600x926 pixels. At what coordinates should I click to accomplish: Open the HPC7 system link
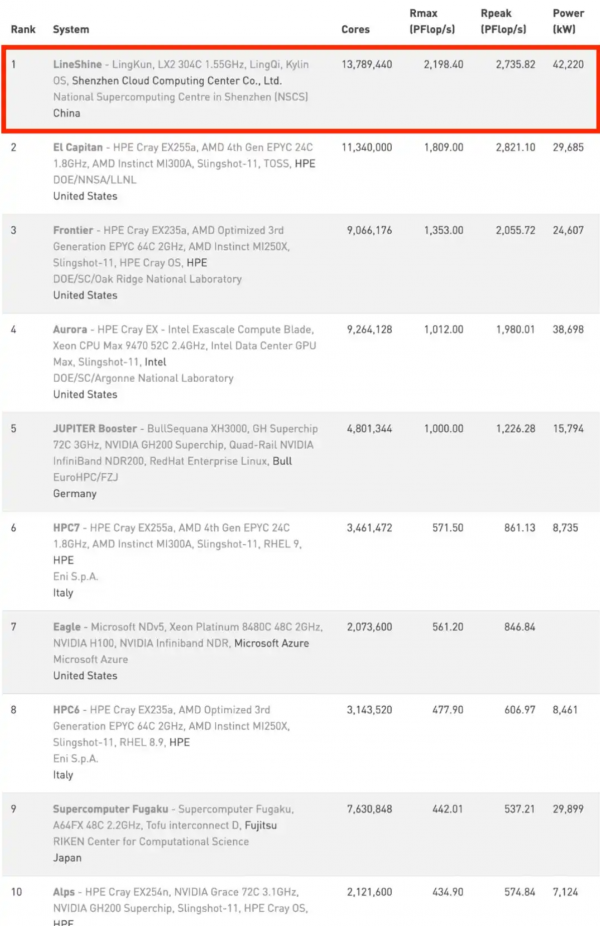[x=66, y=528]
